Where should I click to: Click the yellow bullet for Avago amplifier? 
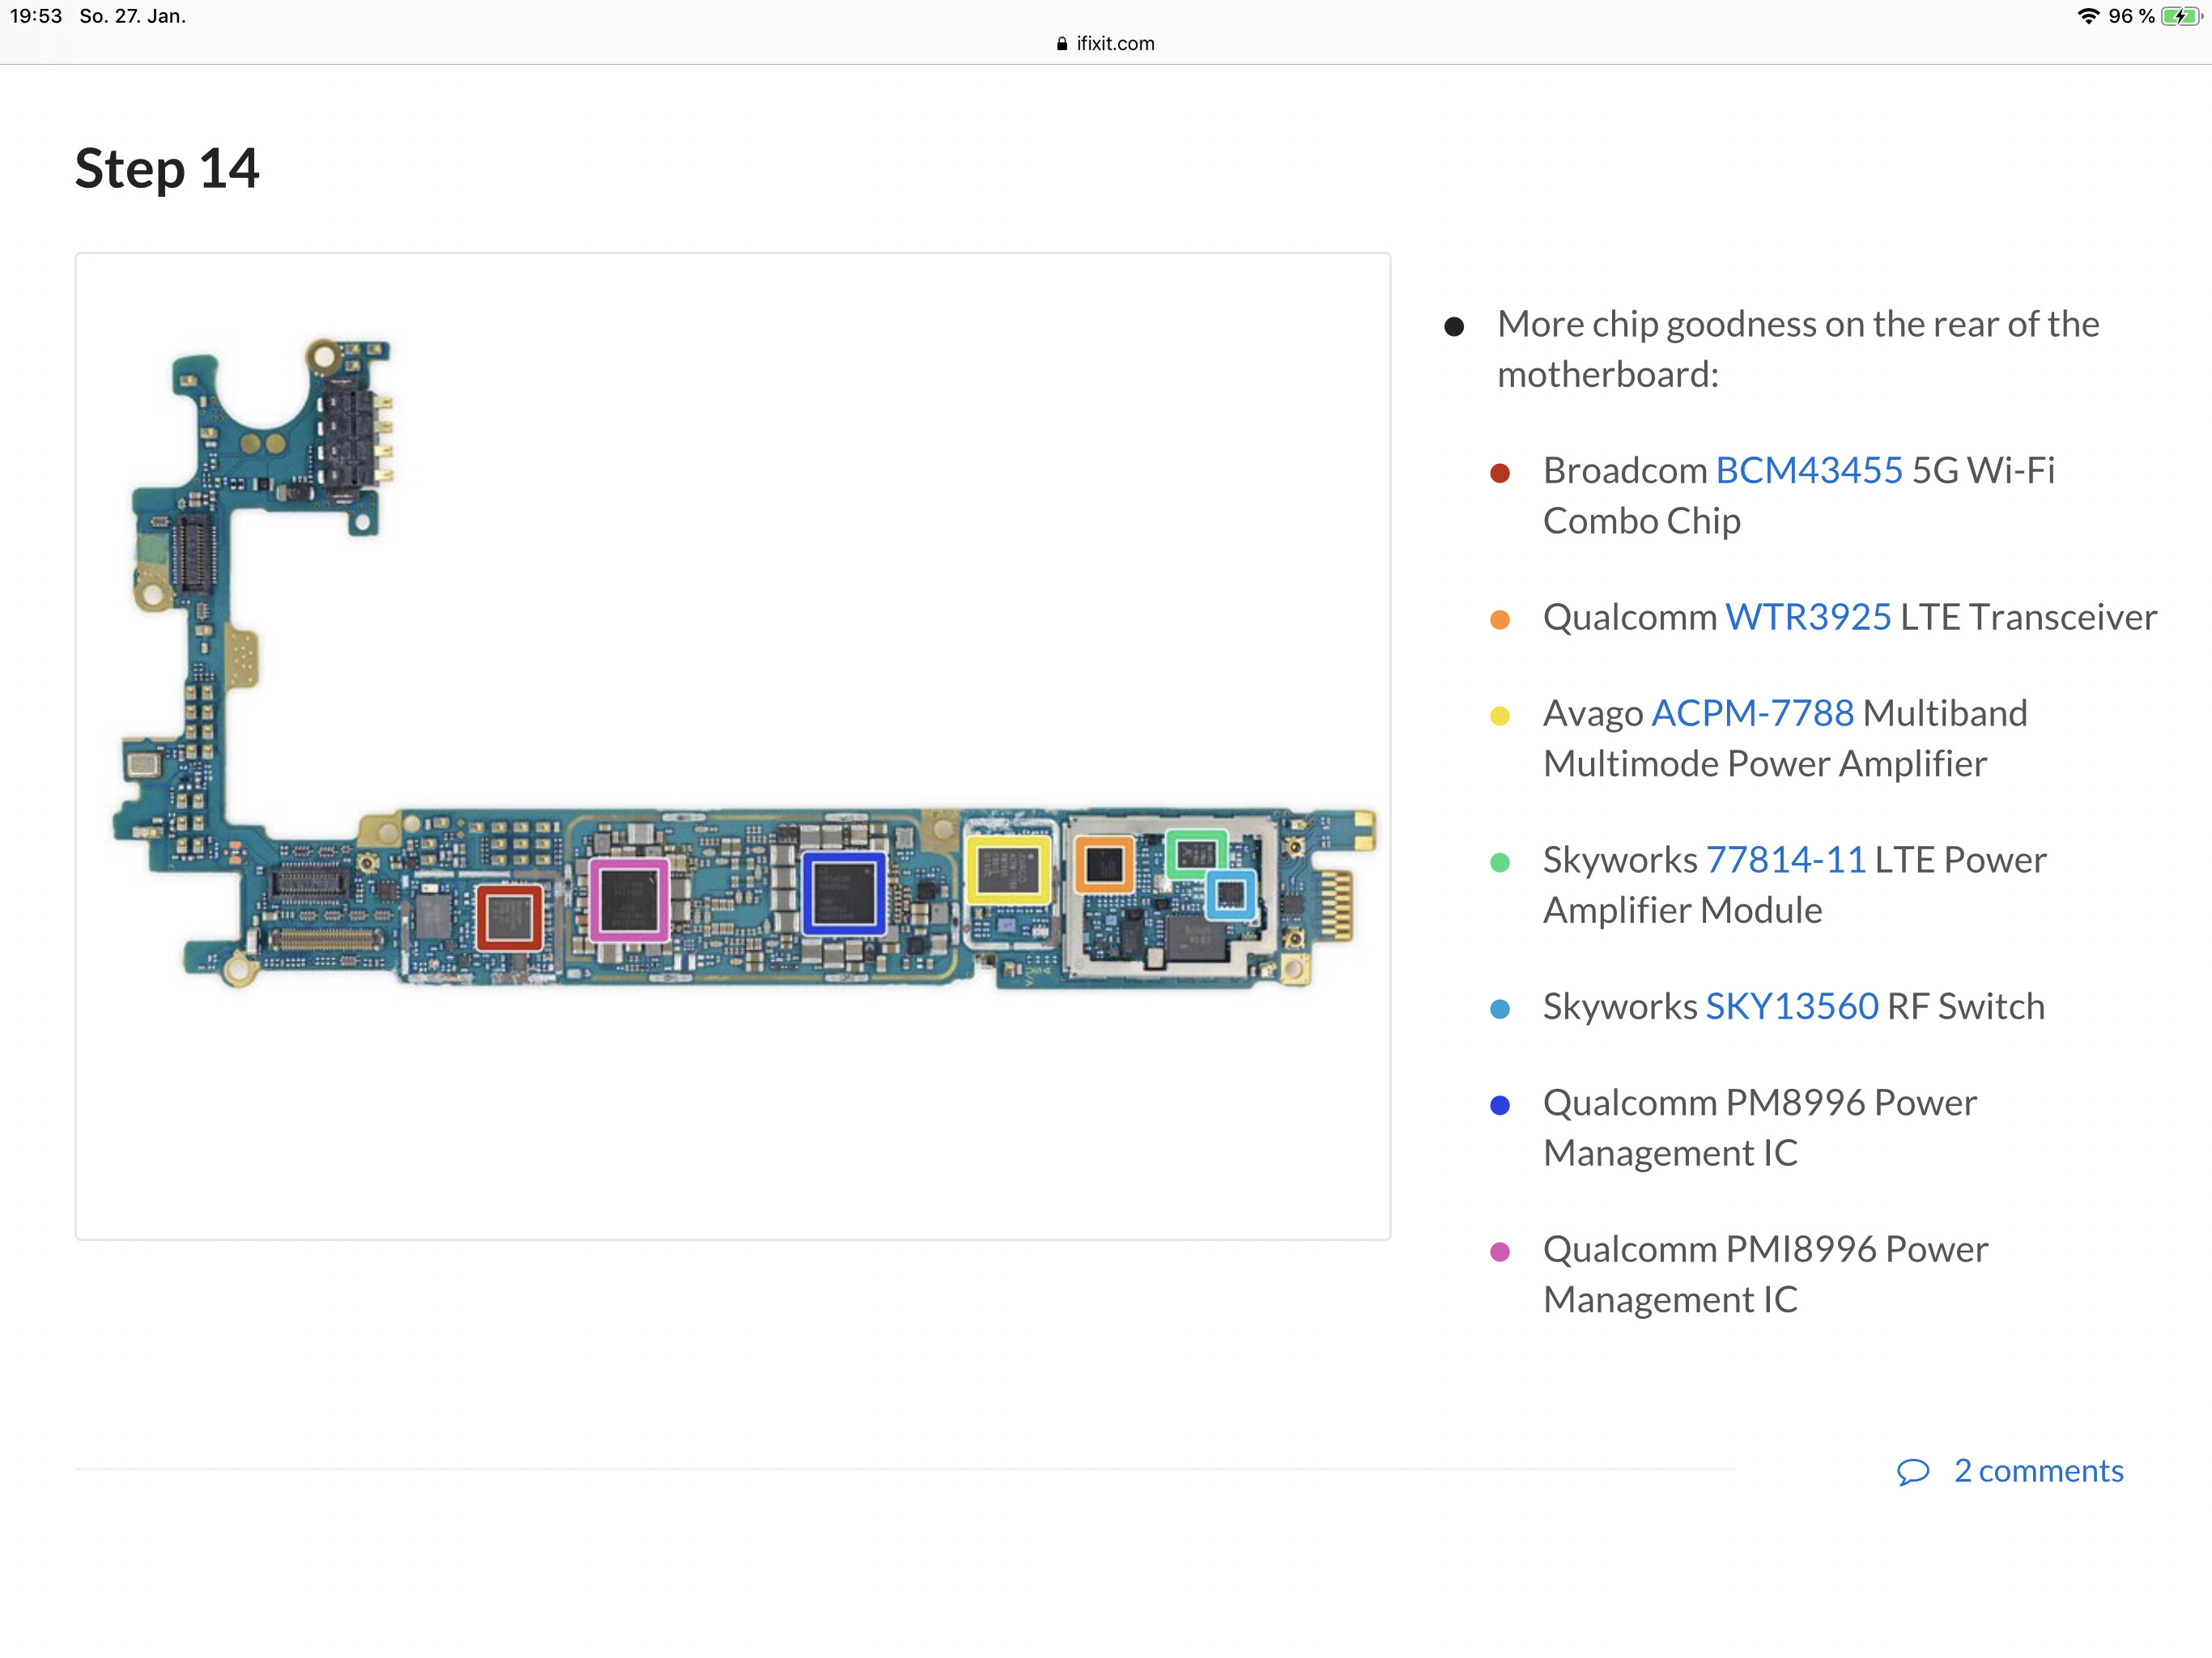[x=1499, y=716]
